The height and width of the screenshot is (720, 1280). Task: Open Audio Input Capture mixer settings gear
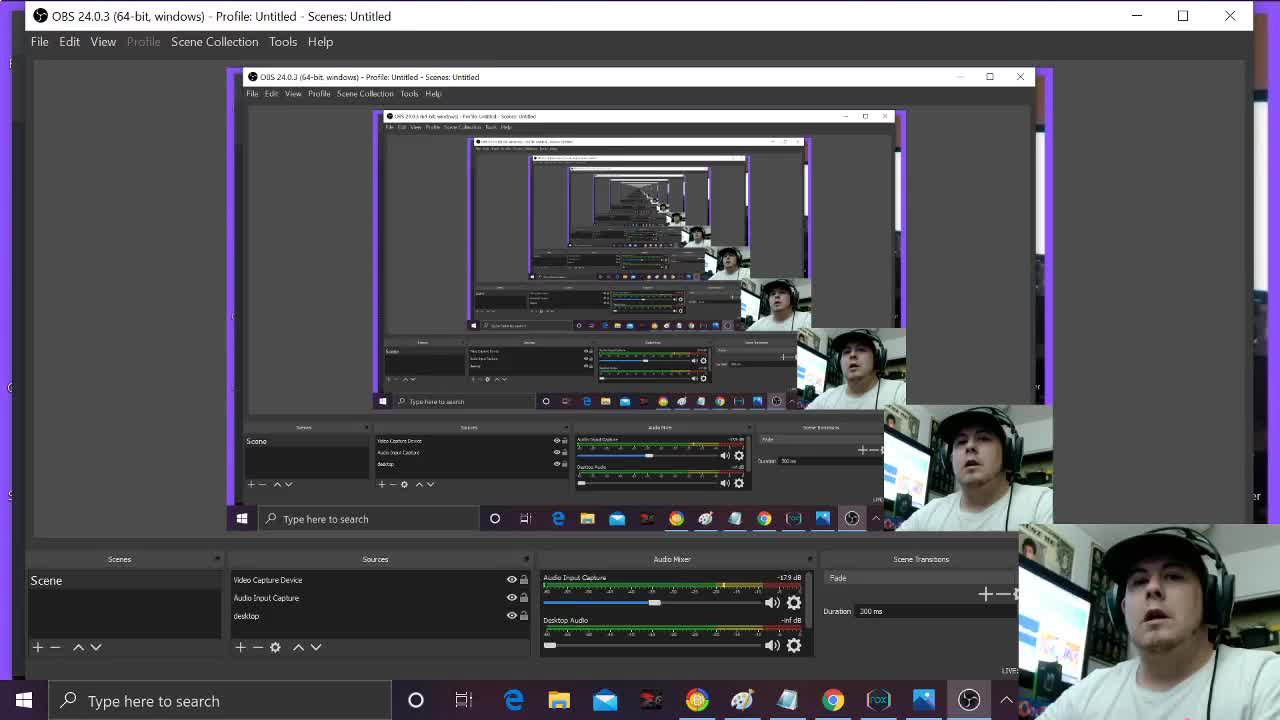794,603
